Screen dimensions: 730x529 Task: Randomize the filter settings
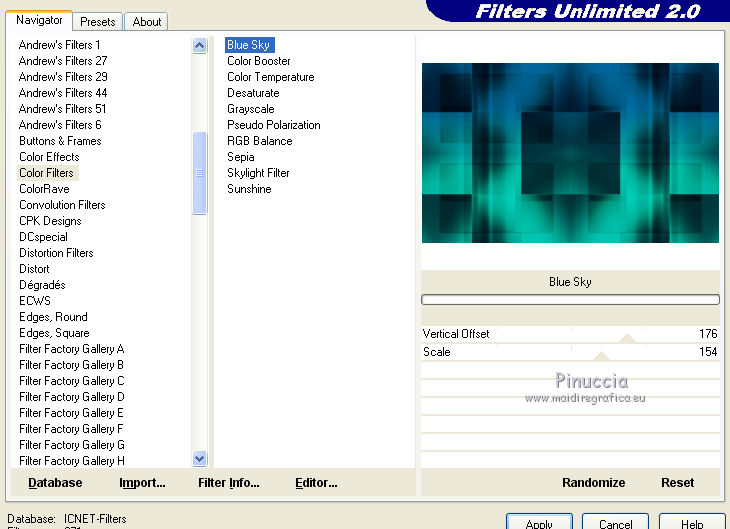point(594,483)
